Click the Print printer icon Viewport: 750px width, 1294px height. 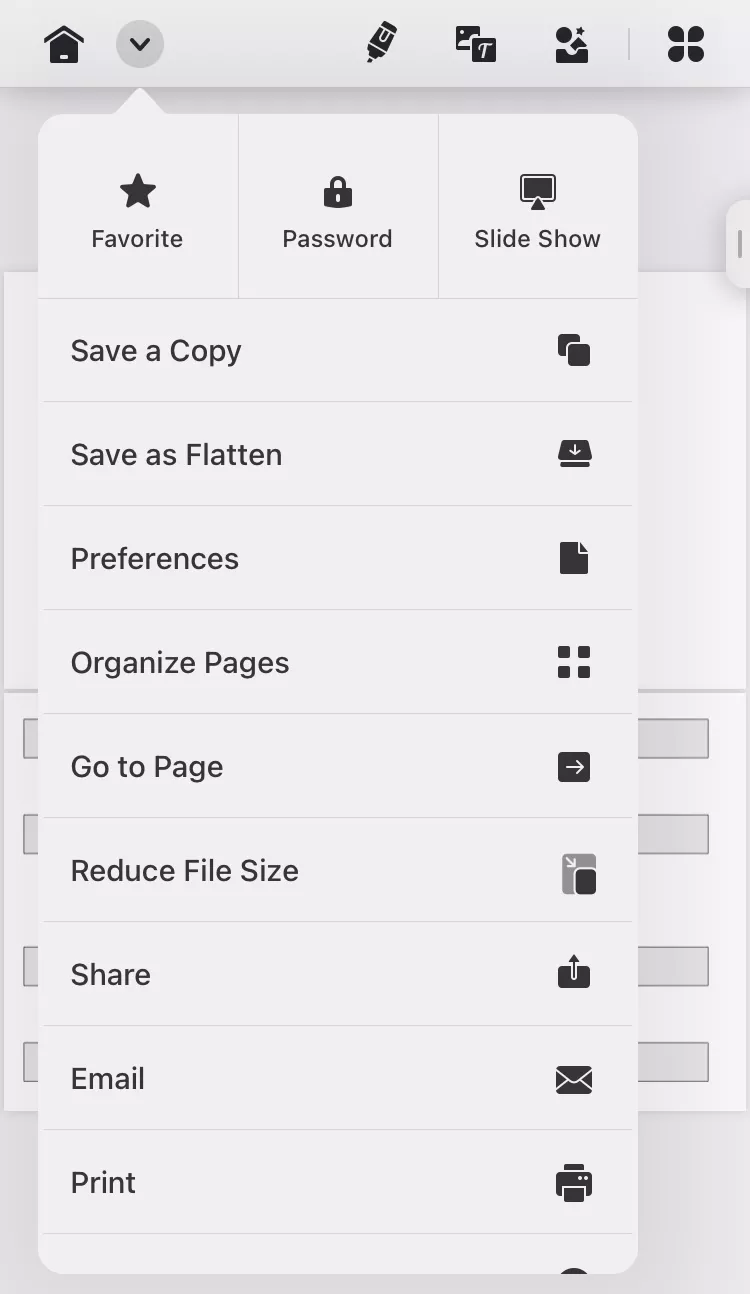pos(574,1183)
